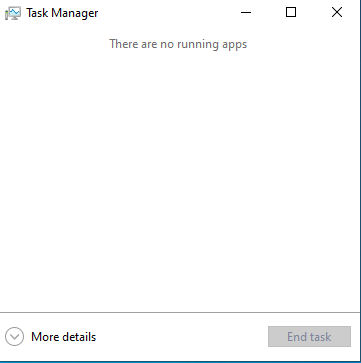Click the "More details" text label
The image size is (361, 363).
coord(64,337)
